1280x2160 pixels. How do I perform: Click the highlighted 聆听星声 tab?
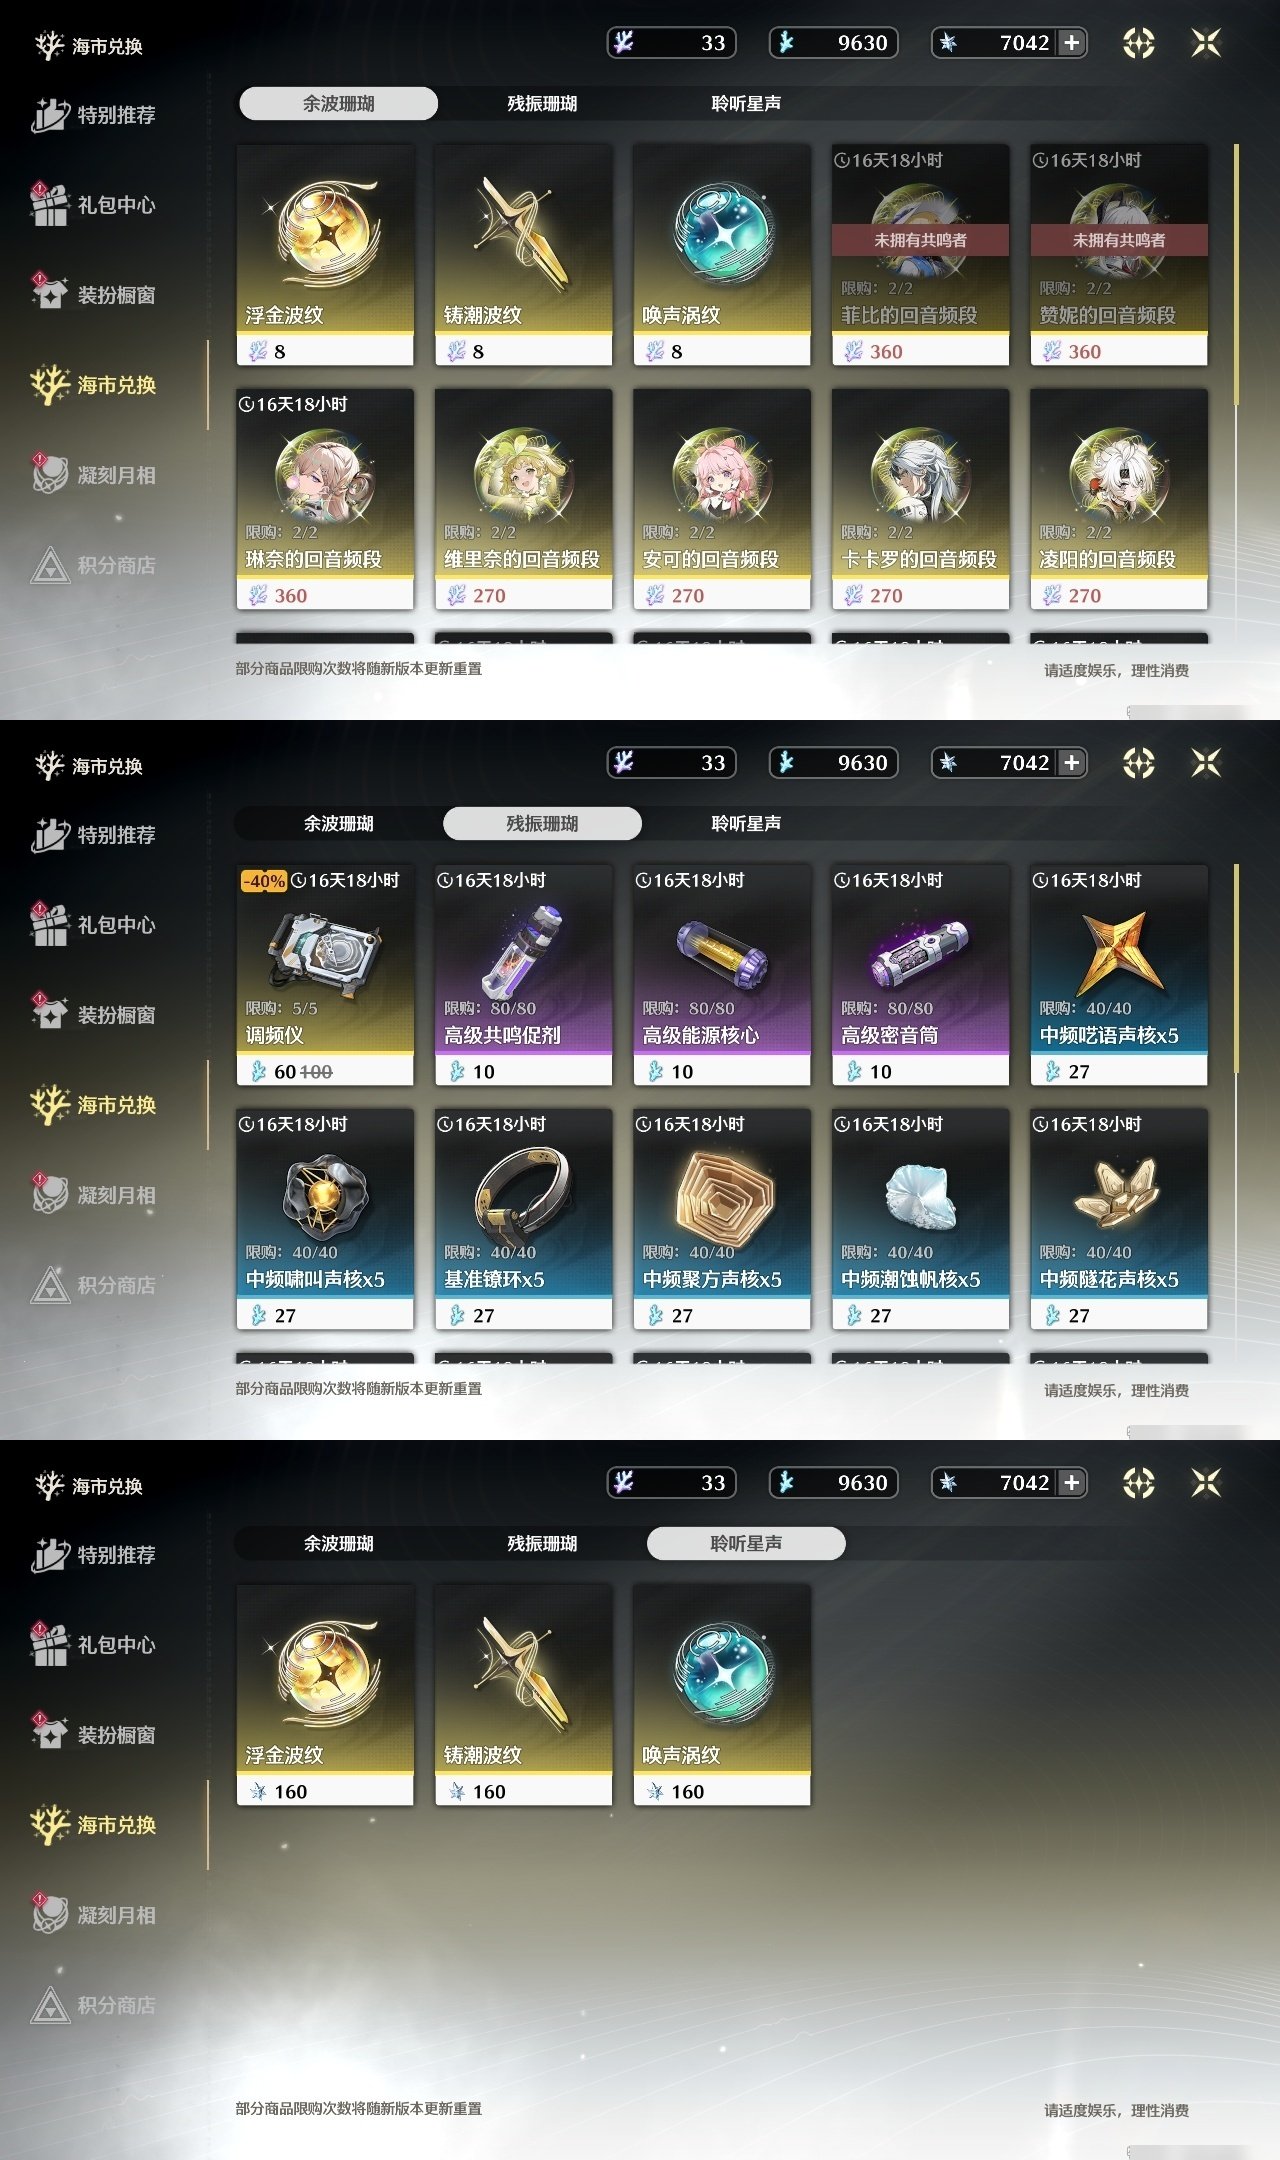pyautogui.click(x=746, y=1543)
